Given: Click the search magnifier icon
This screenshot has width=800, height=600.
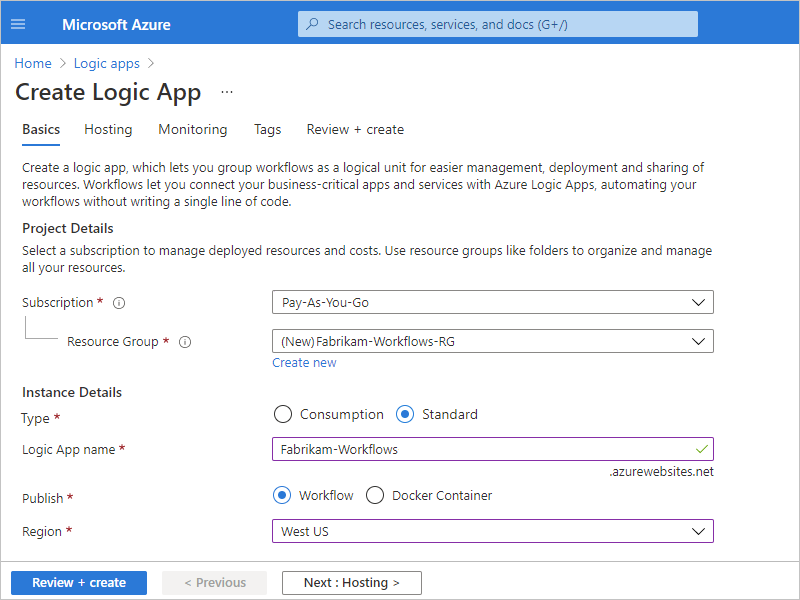Looking at the screenshot, I should point(313,24).
